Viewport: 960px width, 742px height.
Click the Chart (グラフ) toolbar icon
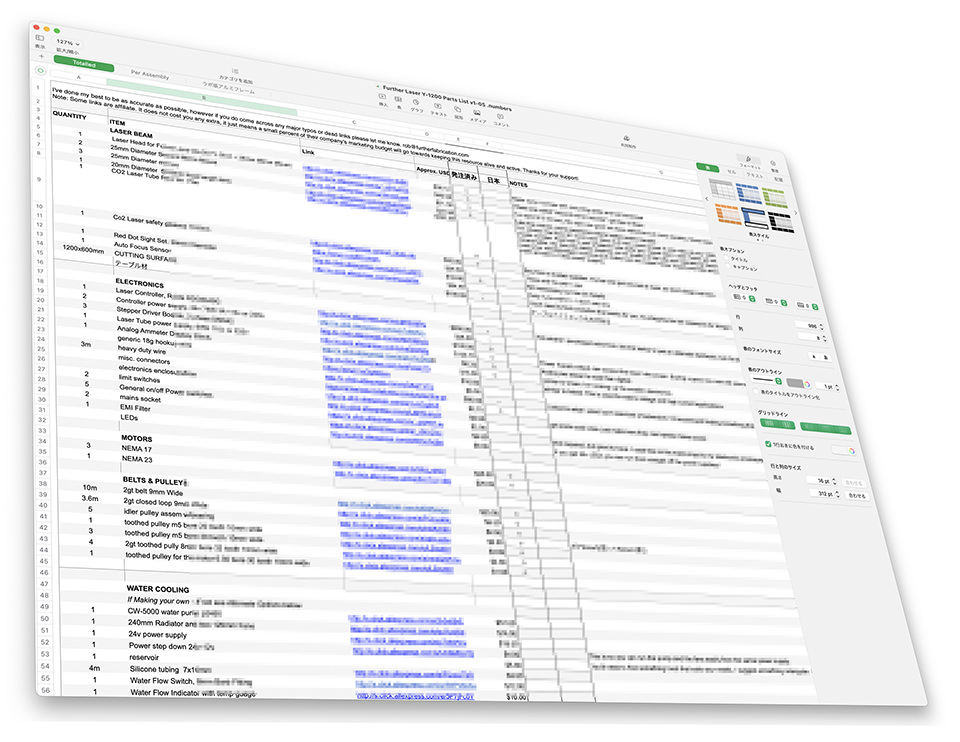click(416, 102)
